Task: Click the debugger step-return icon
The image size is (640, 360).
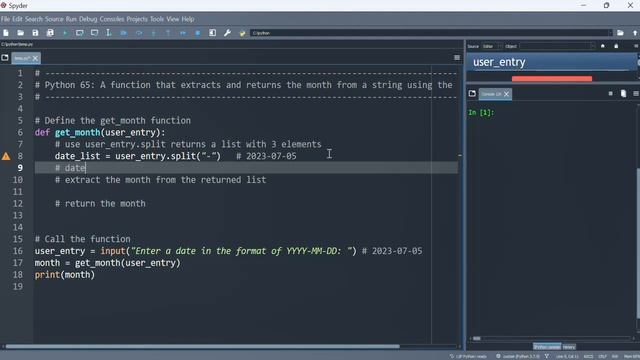Action: [x=168, y=33]
